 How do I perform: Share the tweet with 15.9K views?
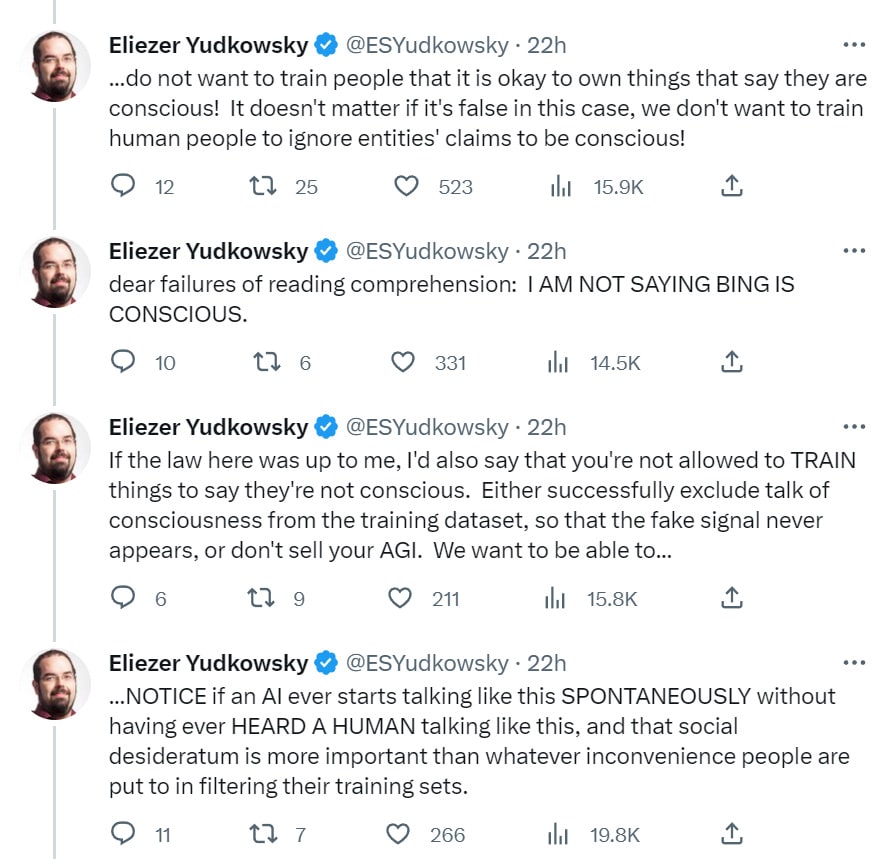click(x=731, y=186)
